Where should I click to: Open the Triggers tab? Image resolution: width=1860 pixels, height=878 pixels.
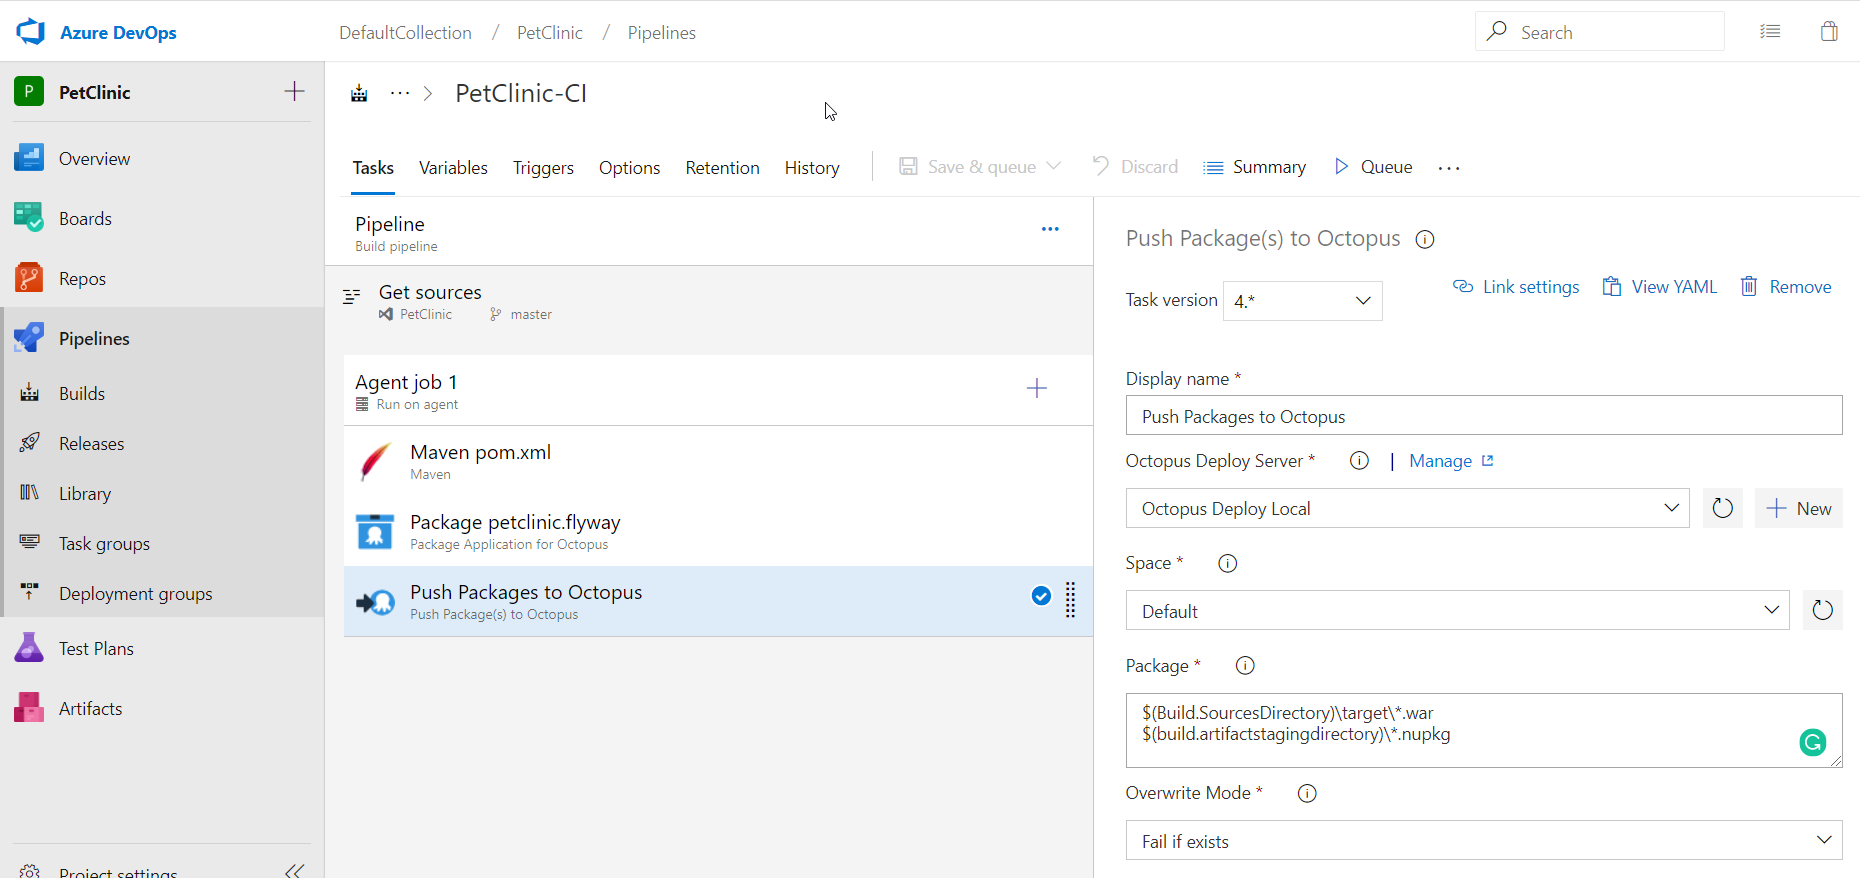pyautogui.click(x=543, y=168)
